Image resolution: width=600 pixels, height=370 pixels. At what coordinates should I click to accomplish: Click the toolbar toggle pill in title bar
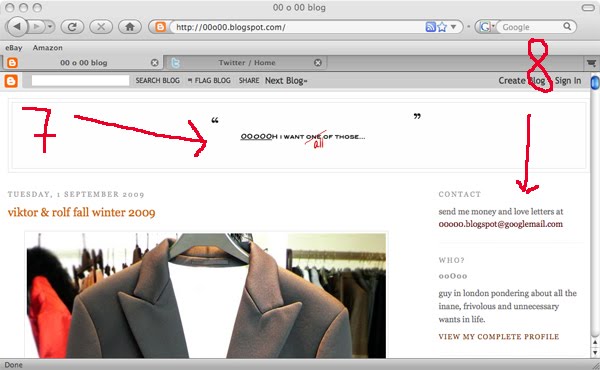588,8
